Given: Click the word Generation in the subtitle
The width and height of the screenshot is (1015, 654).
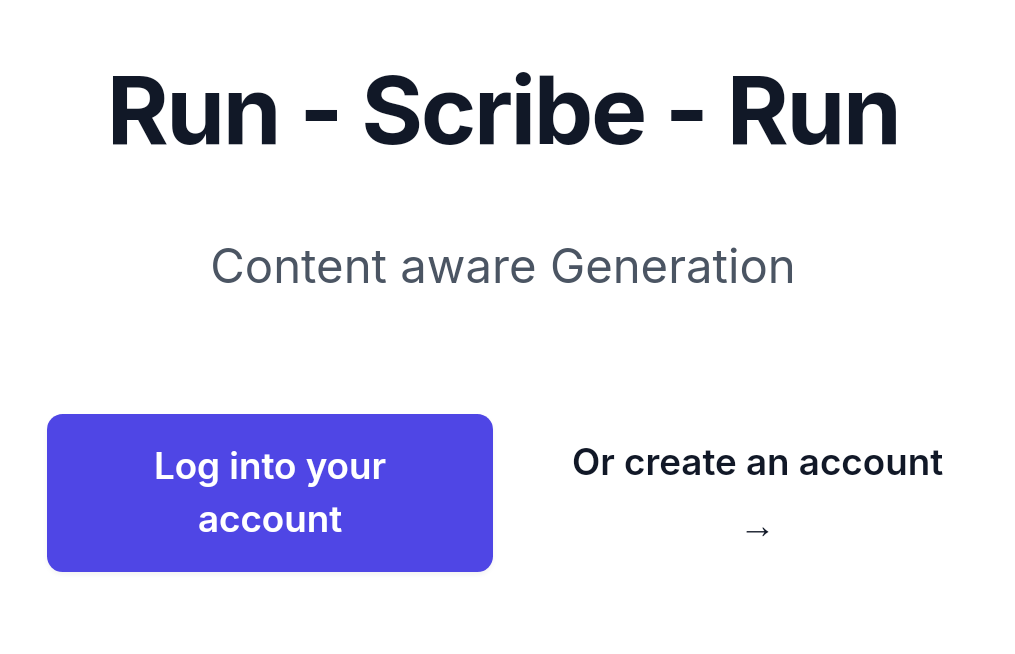Looking at the screenshot, I should (x=673, y=266).
